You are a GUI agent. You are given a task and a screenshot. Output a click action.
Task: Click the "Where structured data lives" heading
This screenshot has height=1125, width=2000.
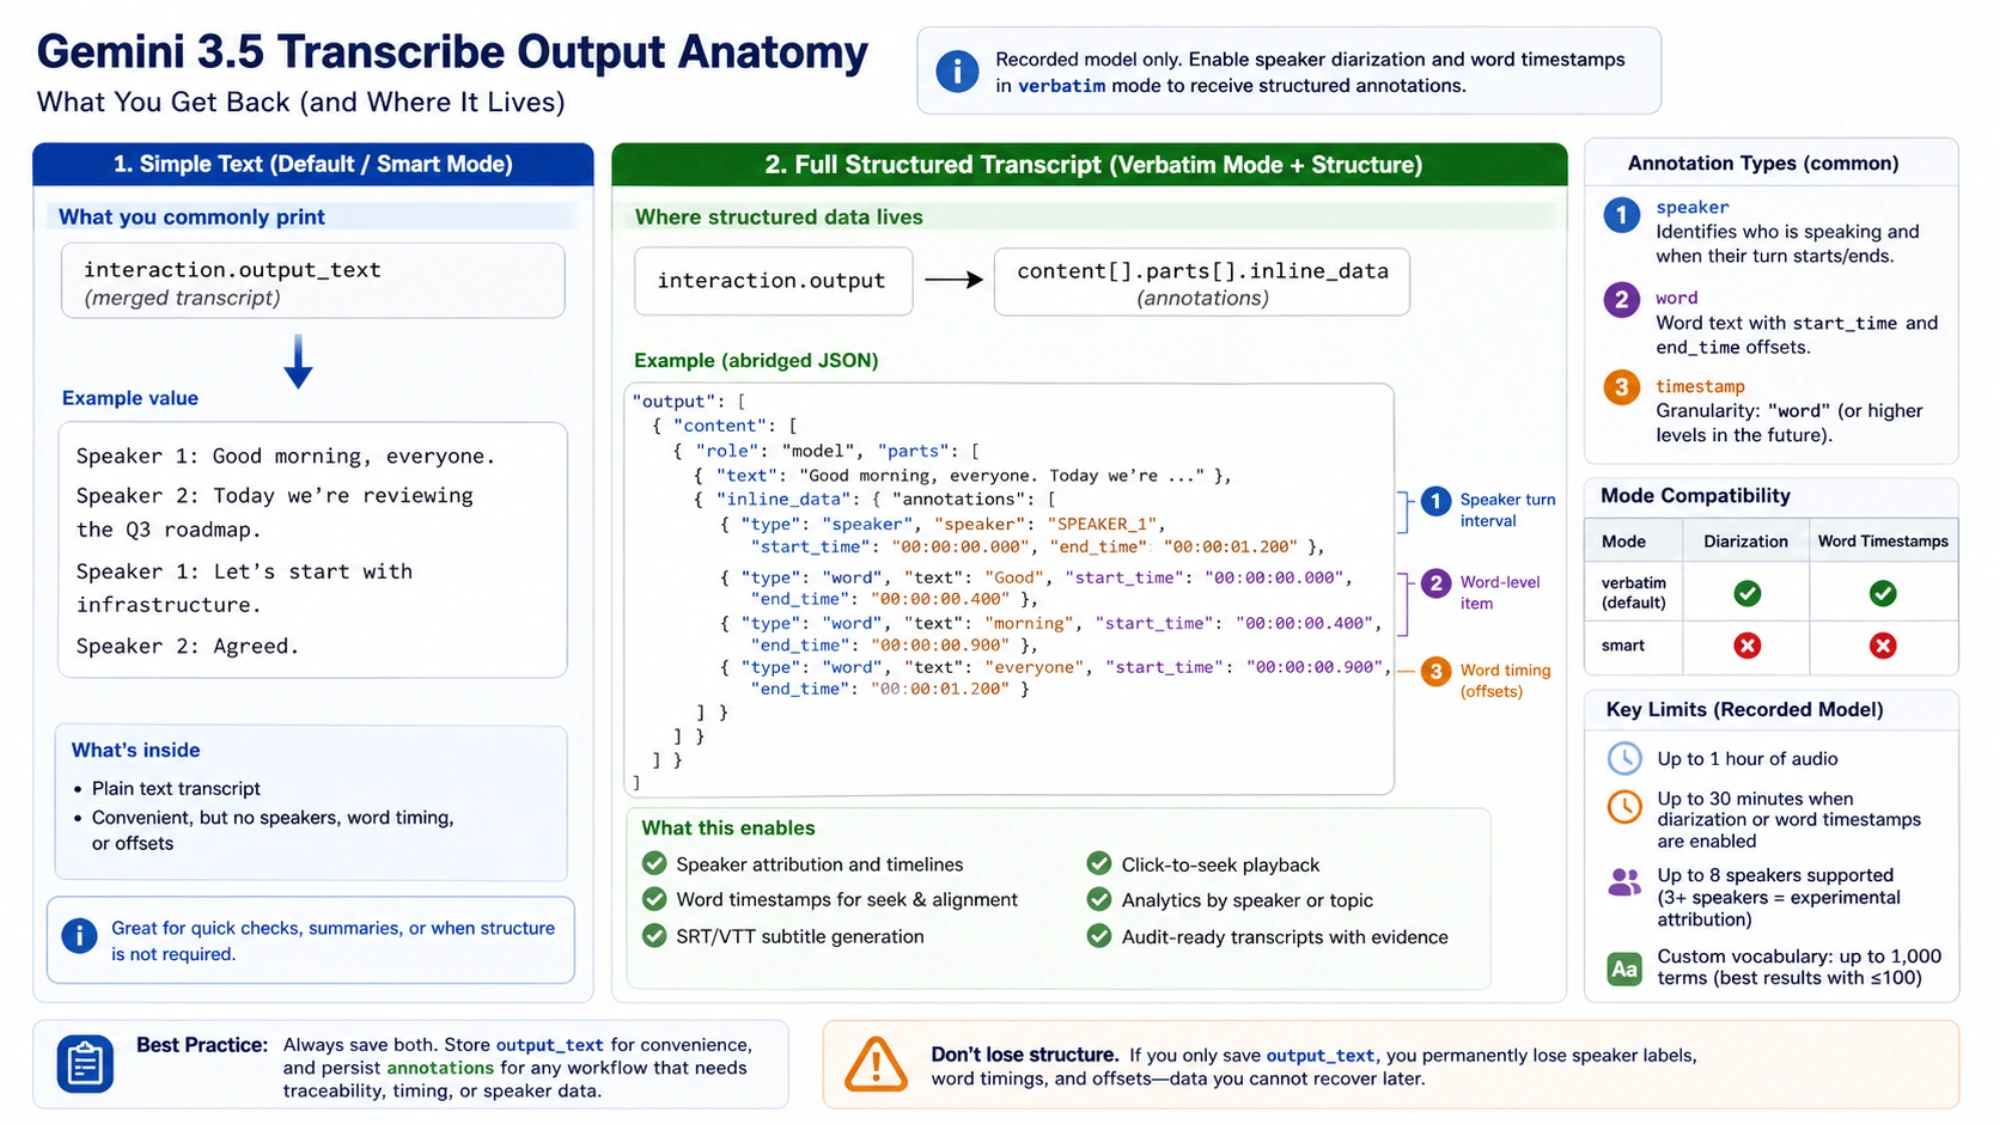[x=779, y=217]
